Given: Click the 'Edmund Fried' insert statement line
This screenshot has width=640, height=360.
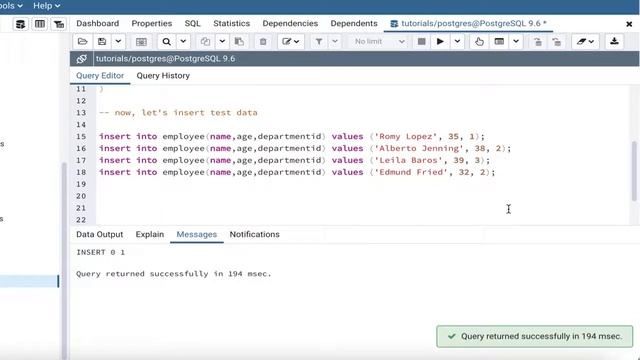Looking at the screenshot, I should [297, 172].
